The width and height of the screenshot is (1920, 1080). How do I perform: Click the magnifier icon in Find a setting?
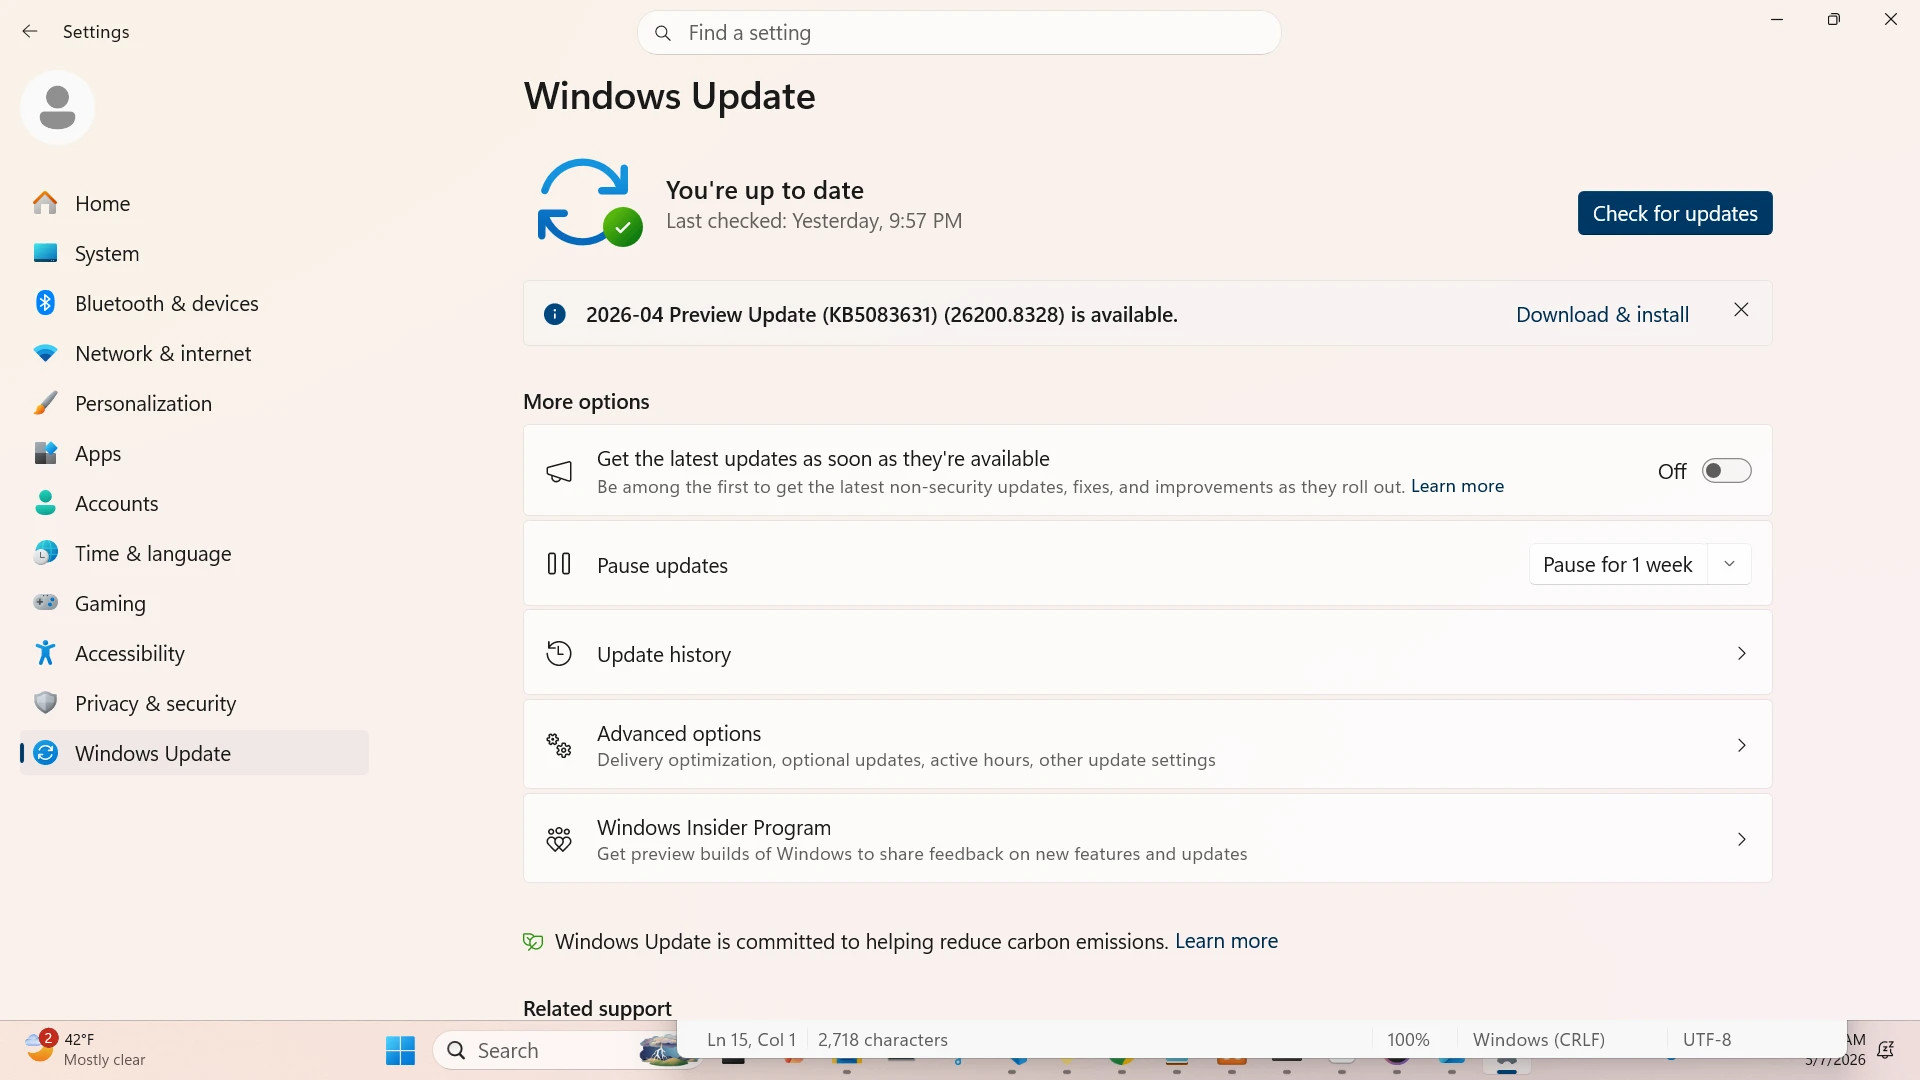point(662,33)
